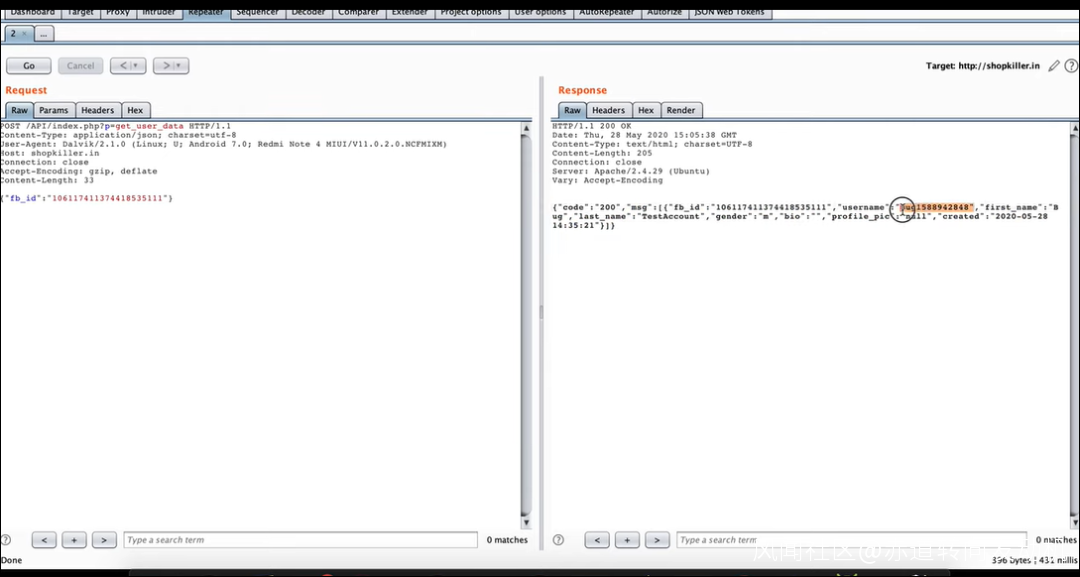
Task: Open new Repeater tab with ellipsis tab
Action: tap(45, 34)
